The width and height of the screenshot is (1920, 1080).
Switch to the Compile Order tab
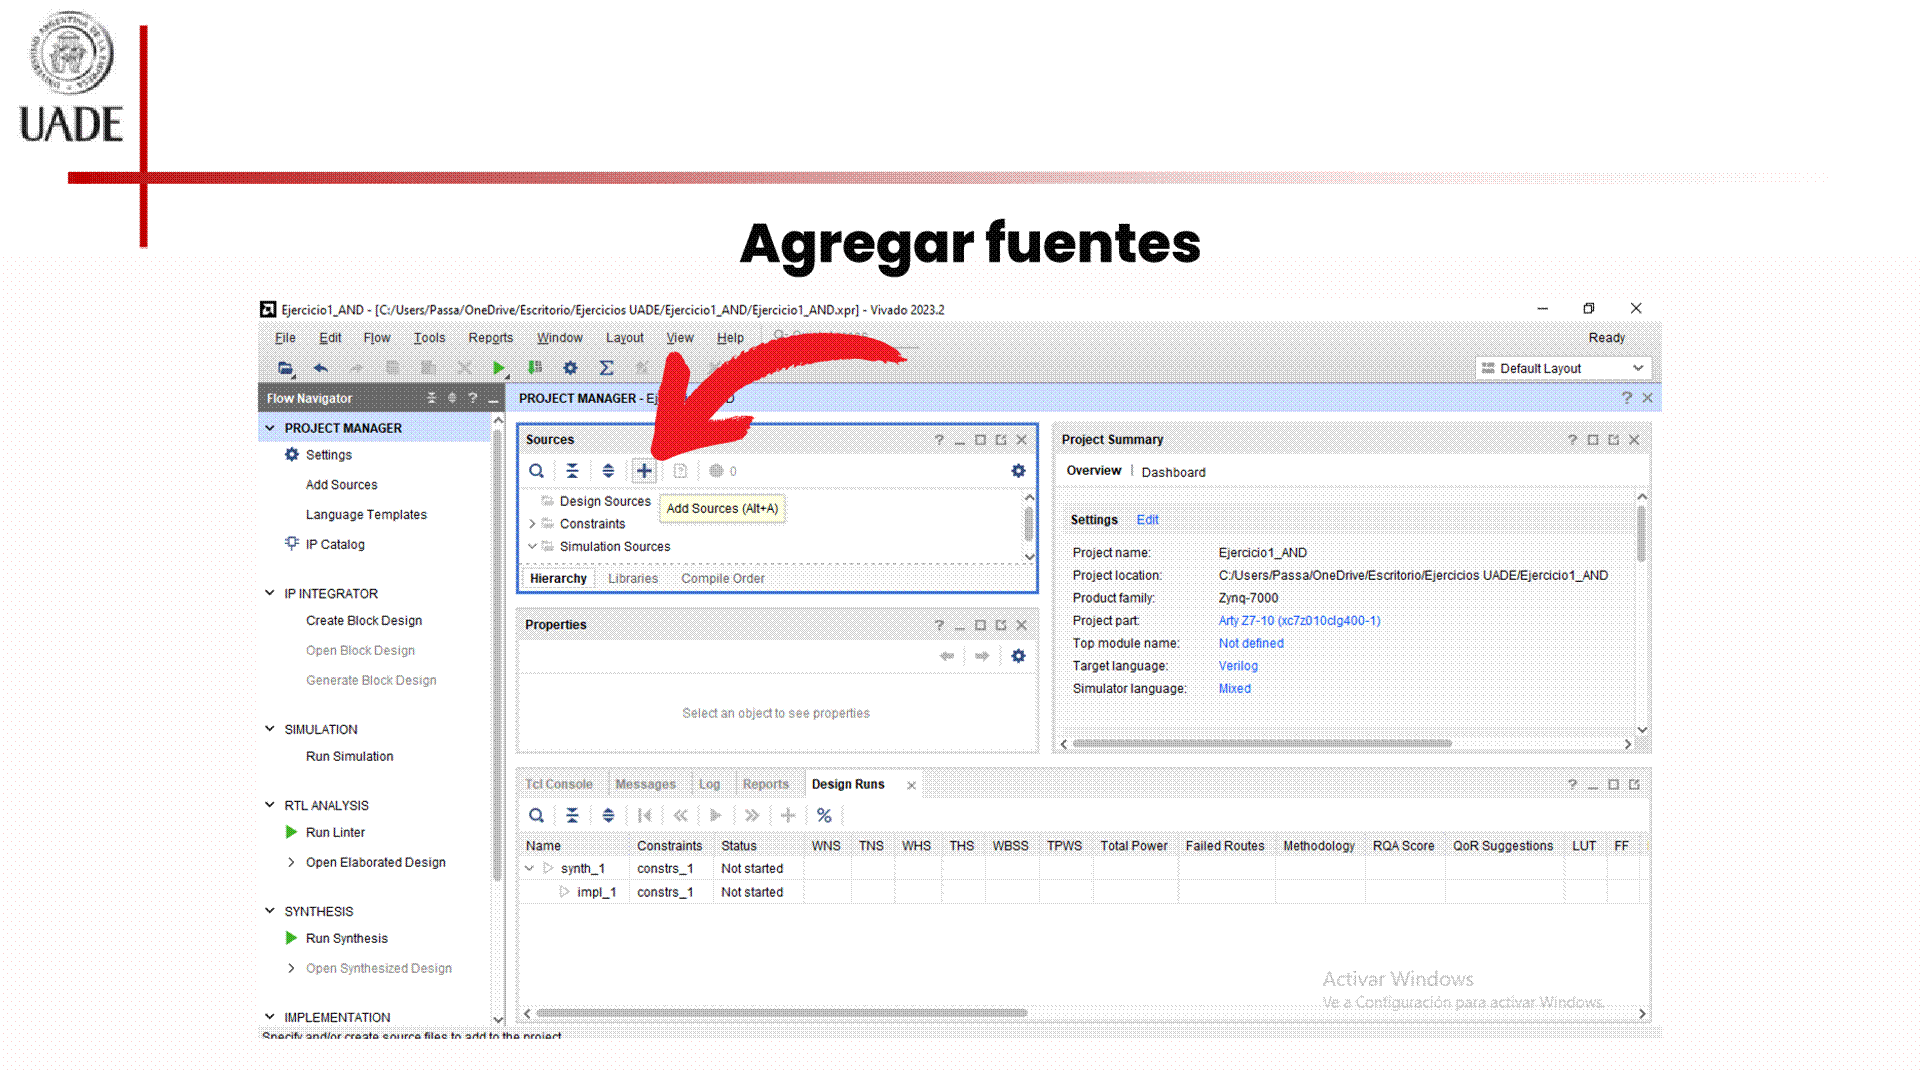[722, 579]
